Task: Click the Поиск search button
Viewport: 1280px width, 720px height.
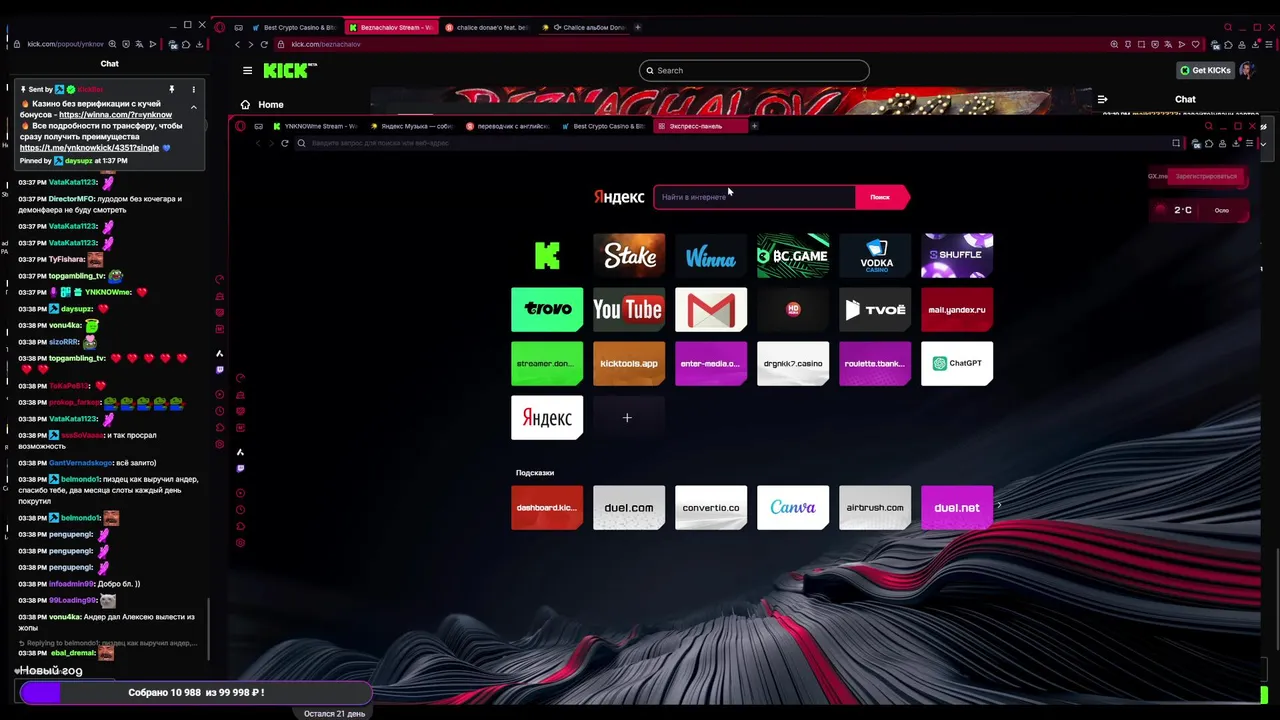Action: click(x=881, y=197)
